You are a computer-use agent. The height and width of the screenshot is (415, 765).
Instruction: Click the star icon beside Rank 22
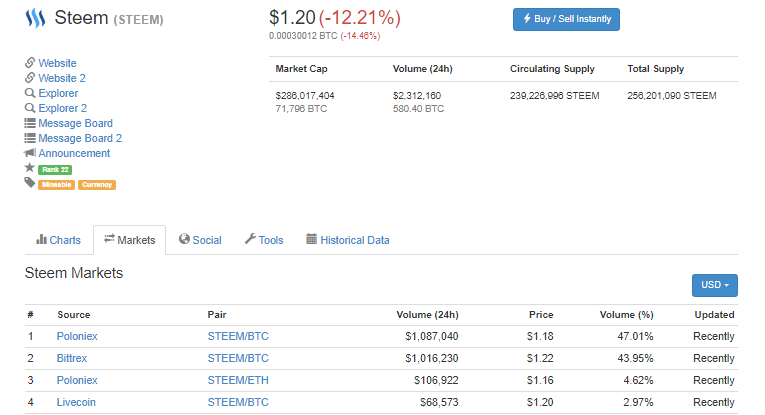coord(30,168)
